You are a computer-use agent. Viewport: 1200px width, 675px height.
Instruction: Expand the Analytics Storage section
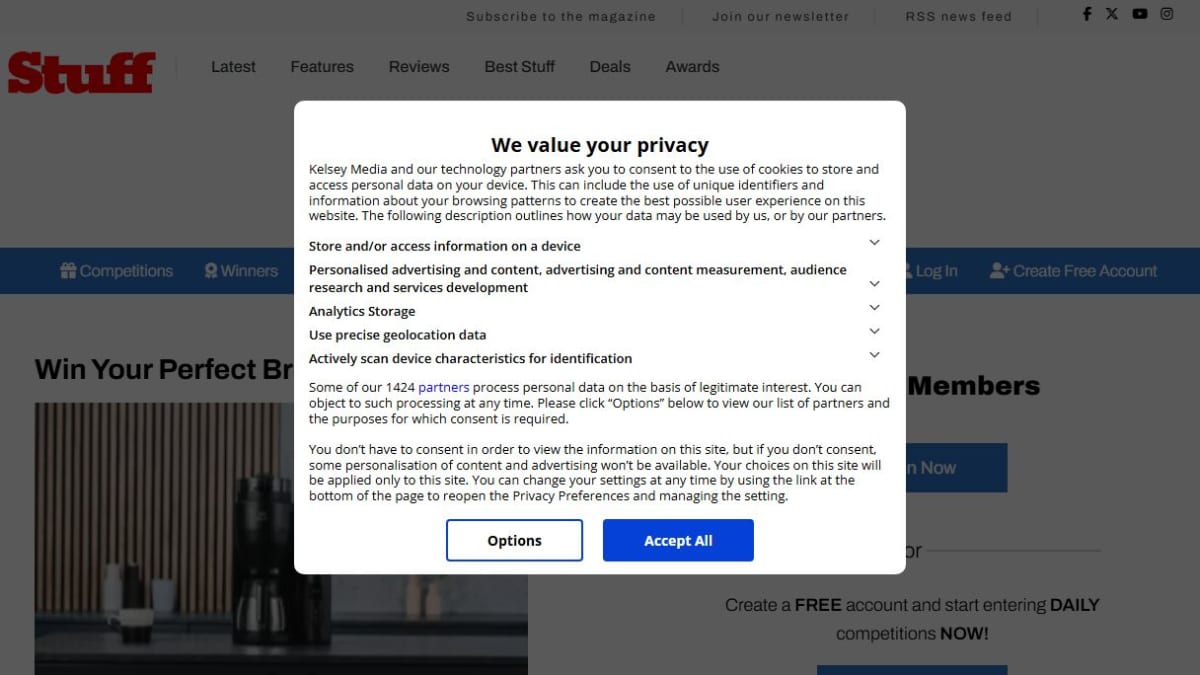(x=874, y=308)
